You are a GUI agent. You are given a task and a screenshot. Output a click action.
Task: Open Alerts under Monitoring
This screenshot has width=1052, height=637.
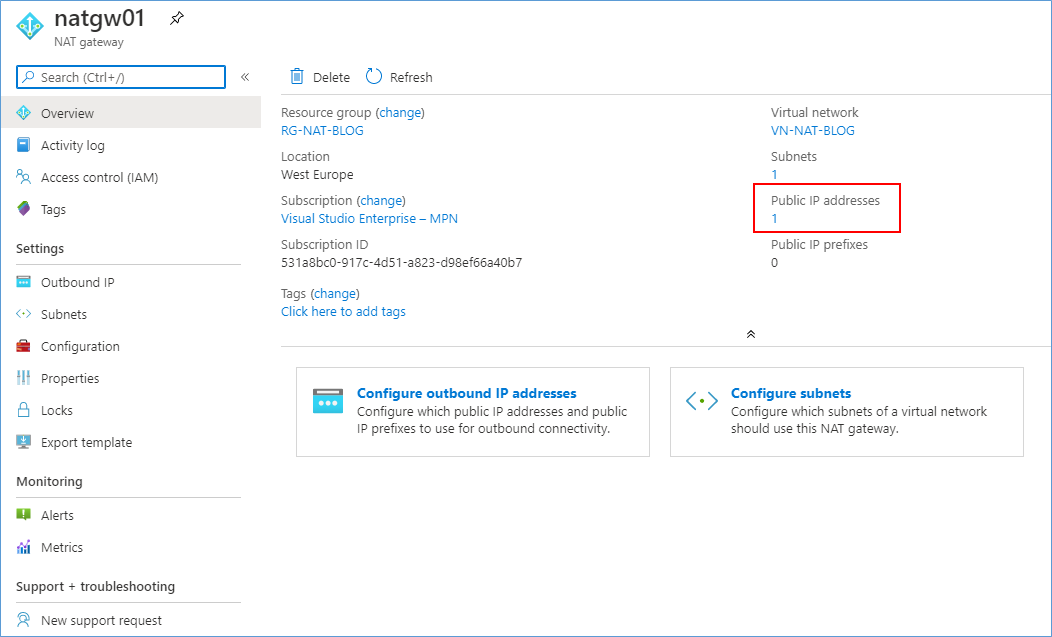point(57,516)
